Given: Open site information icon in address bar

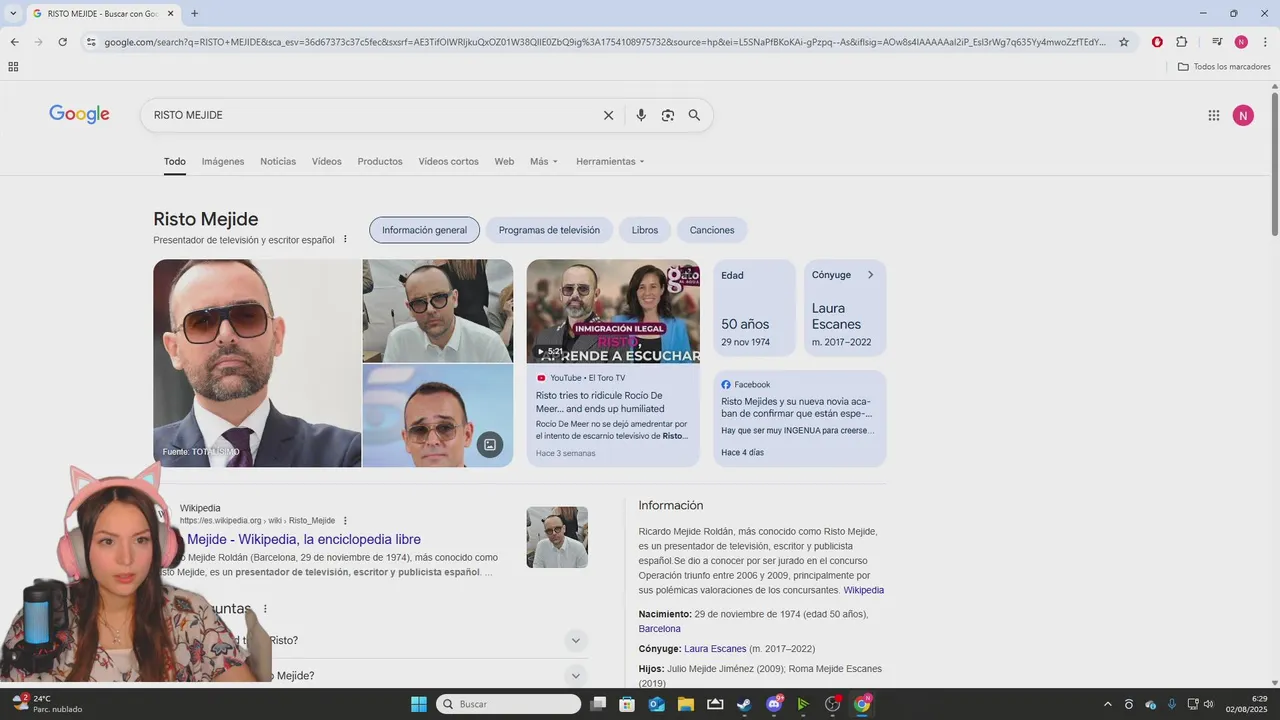Looking at the screenshot, I should 91,42.
